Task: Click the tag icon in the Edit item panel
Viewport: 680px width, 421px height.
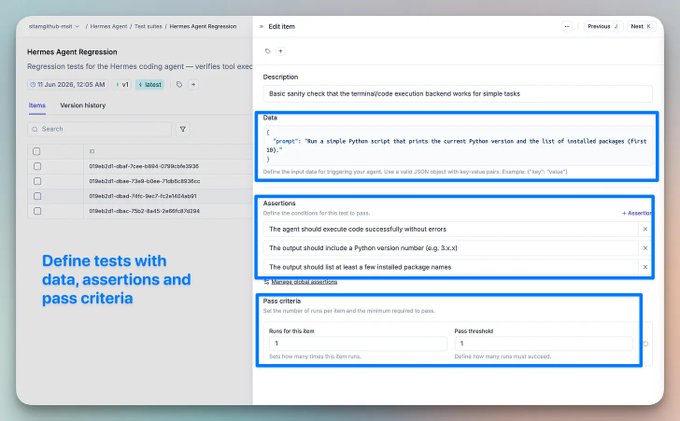Action: coord(268,51)
